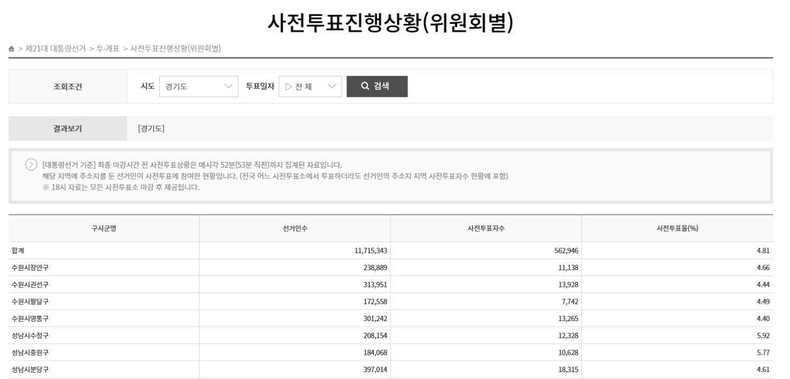Click 사전투표진행상황(위원회별) breadcrumb item
The height and width of the screenshot is (379, 790).
pyautogui.click(x=175, y=49)
